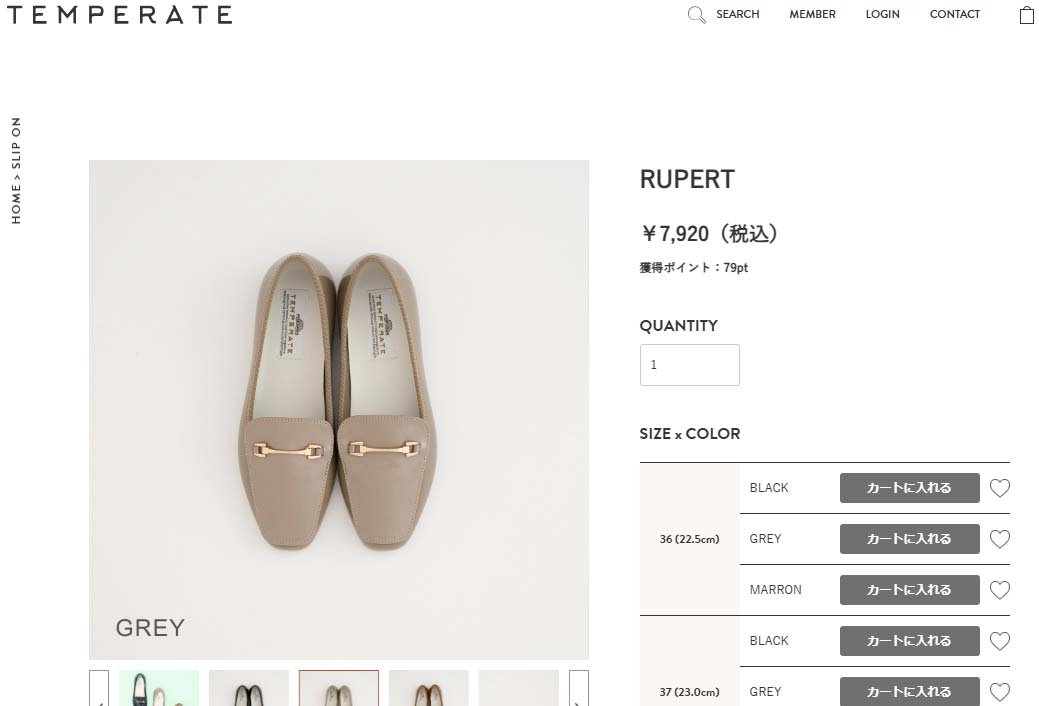
Task: Select the black loafers thumbnail
Action: coord(249,689)
